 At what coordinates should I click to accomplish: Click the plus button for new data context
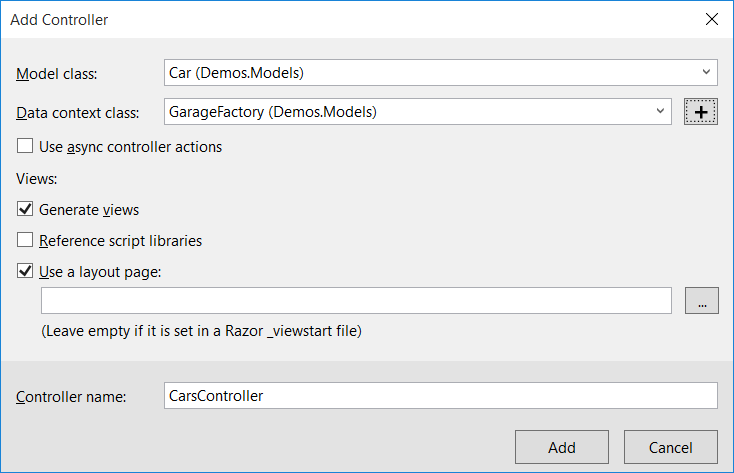coord(701,112)
